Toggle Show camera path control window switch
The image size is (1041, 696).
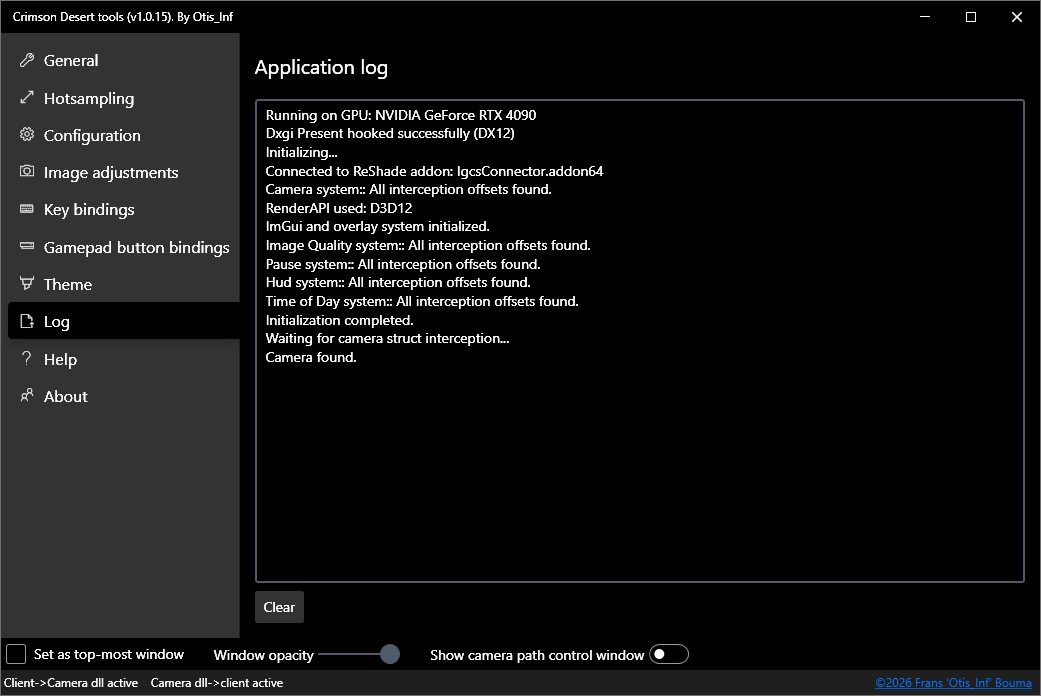tap(669, 655)
